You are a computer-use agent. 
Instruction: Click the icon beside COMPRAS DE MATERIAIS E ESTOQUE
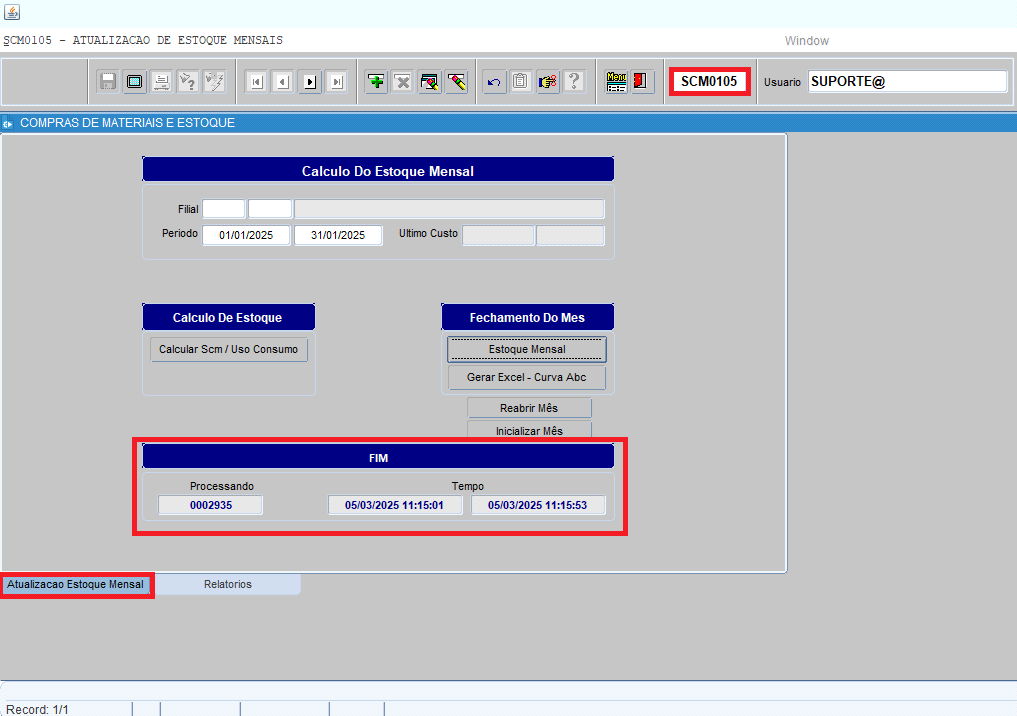point(8,123)
